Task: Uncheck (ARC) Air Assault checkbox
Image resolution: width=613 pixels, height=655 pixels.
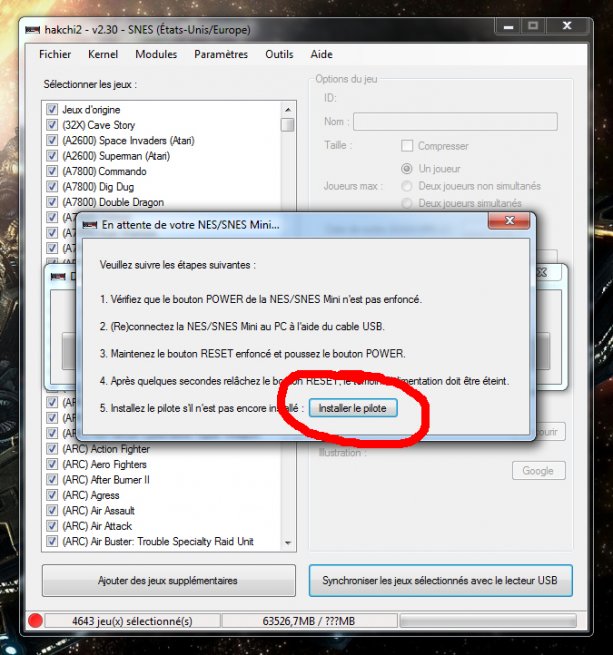Action: coord(52,510)
